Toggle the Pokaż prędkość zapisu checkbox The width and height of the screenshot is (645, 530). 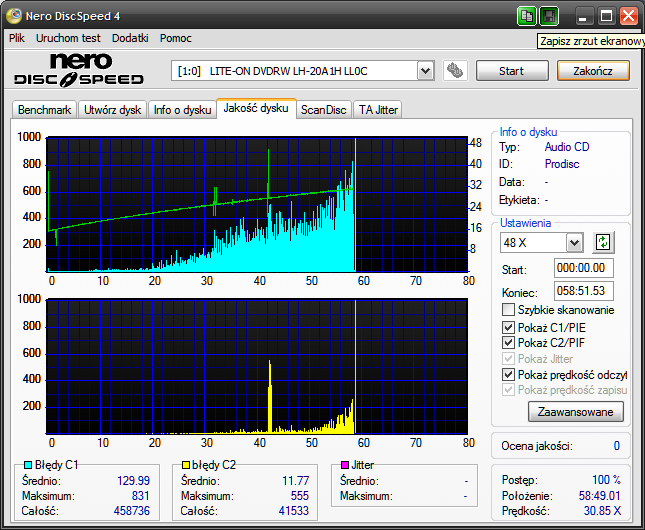tap(508, 390)
